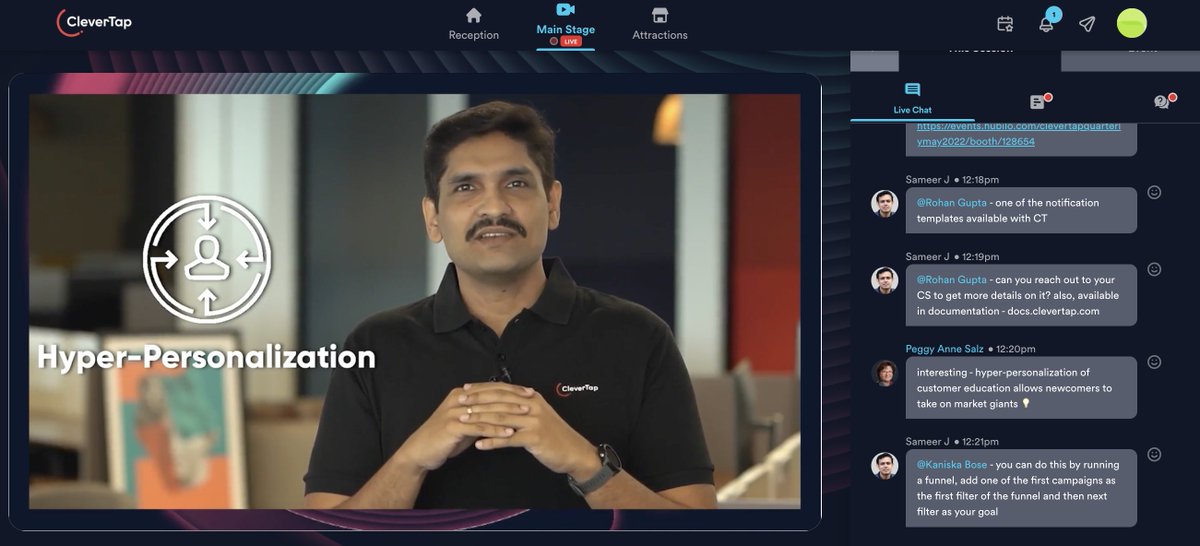React to Sameer J's 12:21pm funnel message
Screen dimensions: 1200x546
1154,454
